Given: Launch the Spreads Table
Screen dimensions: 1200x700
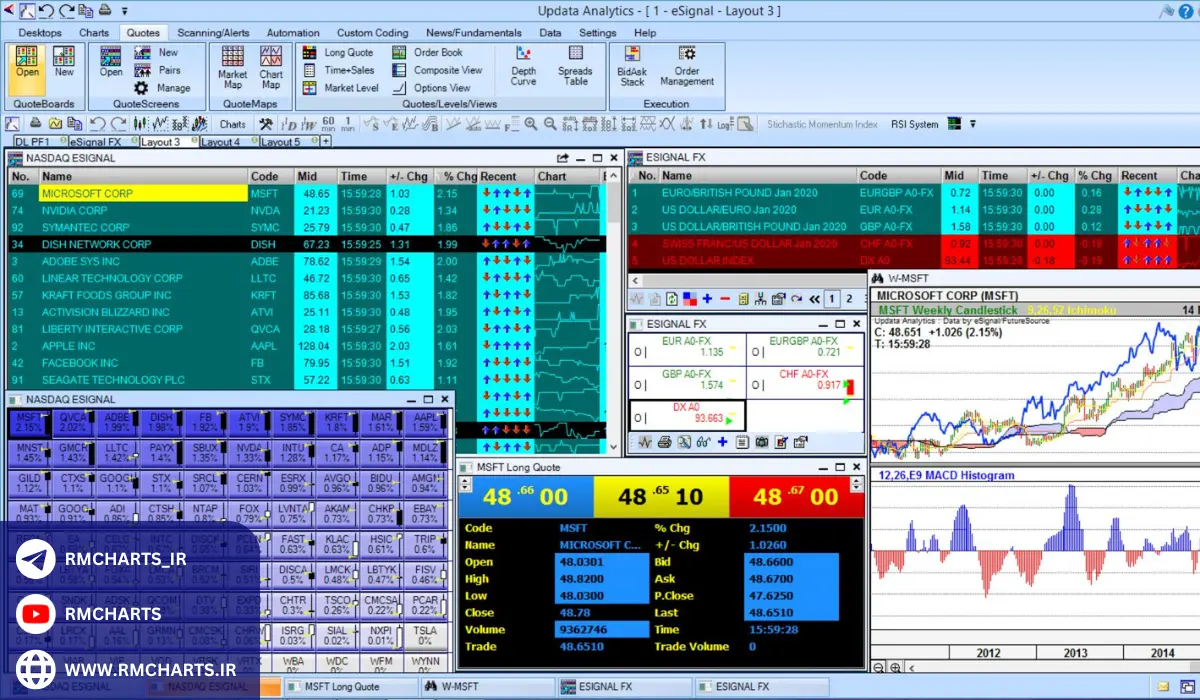Looking at the screenshot, I should 575,66.
